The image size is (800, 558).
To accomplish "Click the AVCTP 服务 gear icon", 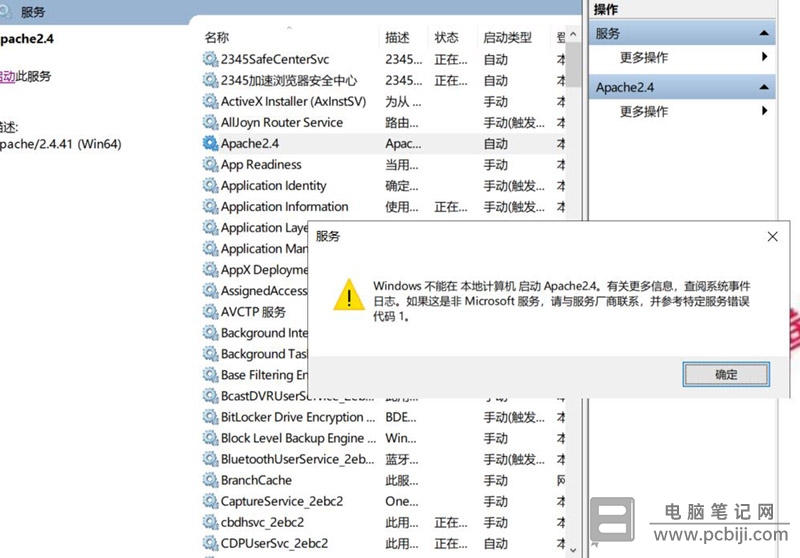I will pyautogui.click(x=210, y=312).
